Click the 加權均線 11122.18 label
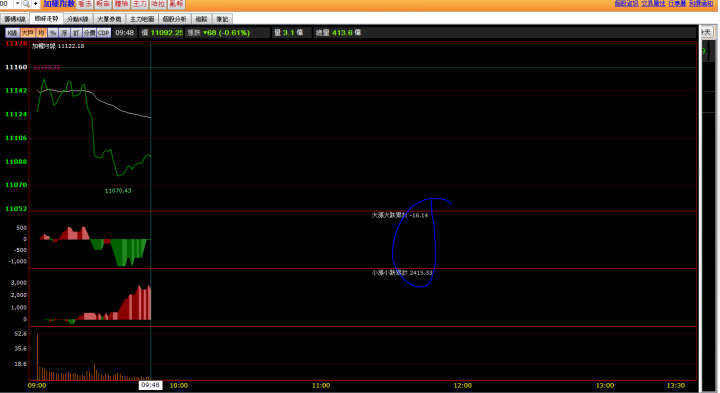This screenshot has height=393, width=720. [58, 46]
